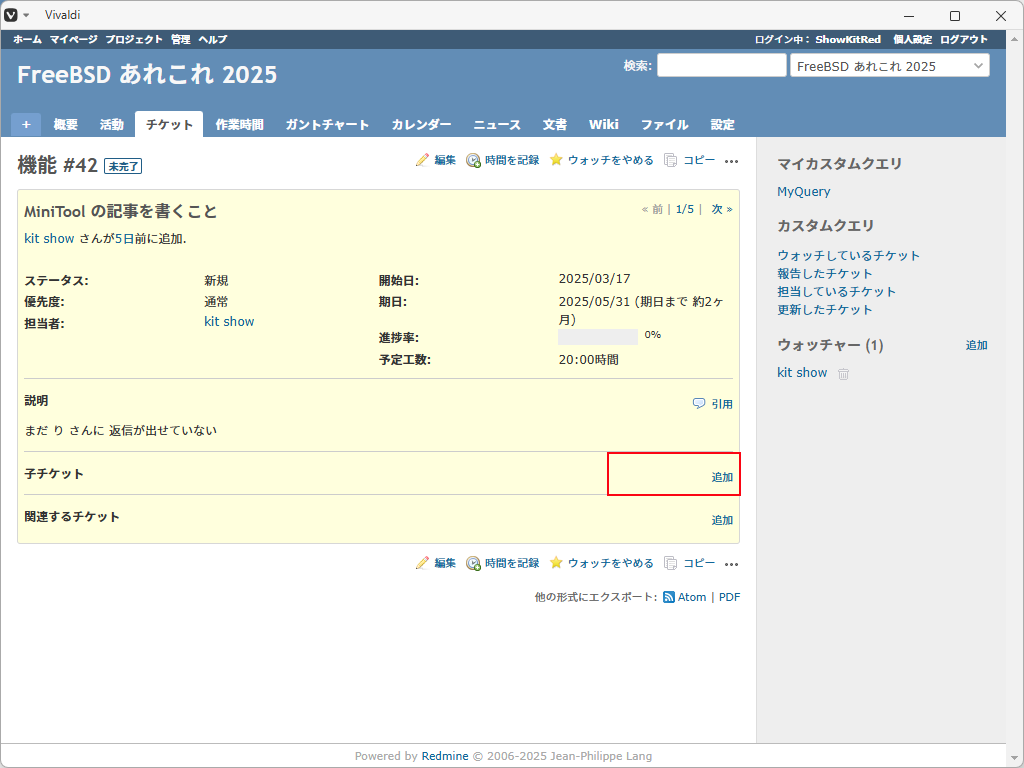Open the ニュース tab
Image resolution: width=1024 pixels, height=768 pixels.
pyautogui.click(x=497, y=124)
